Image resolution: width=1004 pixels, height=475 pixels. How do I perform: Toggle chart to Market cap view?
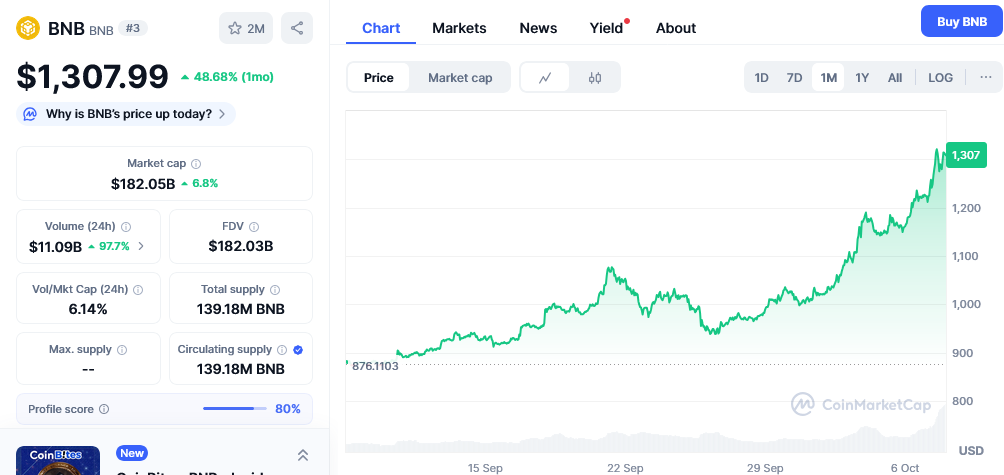pos(460,78)
